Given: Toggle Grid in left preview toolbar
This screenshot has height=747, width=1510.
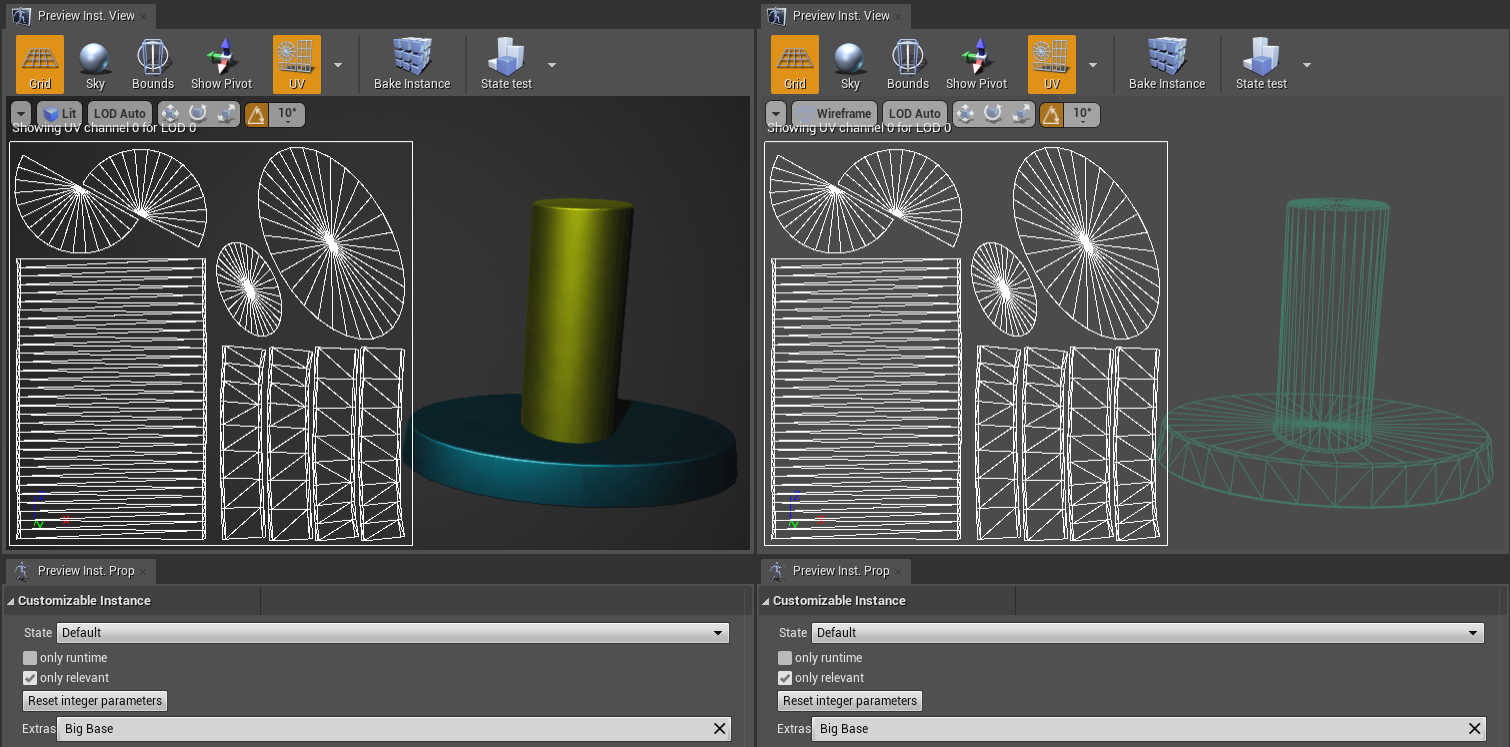Looking at the screenshot, I should coord(40,64).
